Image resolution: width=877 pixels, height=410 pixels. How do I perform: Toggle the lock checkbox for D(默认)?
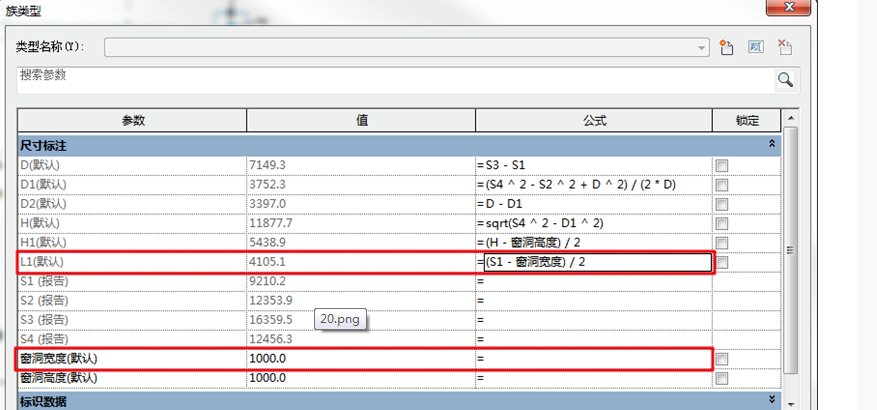722,166
